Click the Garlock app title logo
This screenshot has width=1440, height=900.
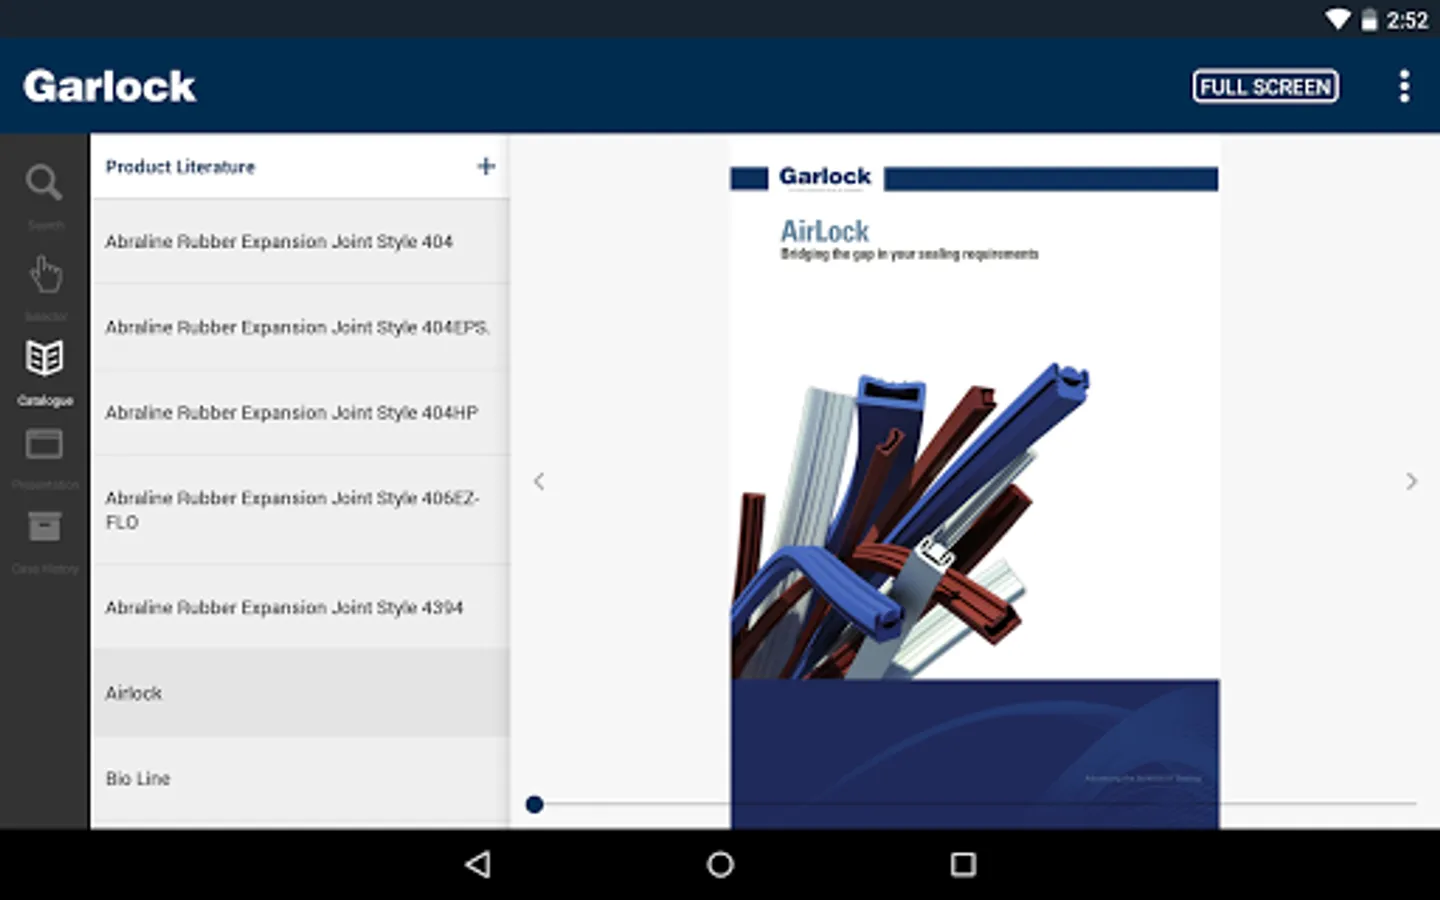tap(109, 86)
